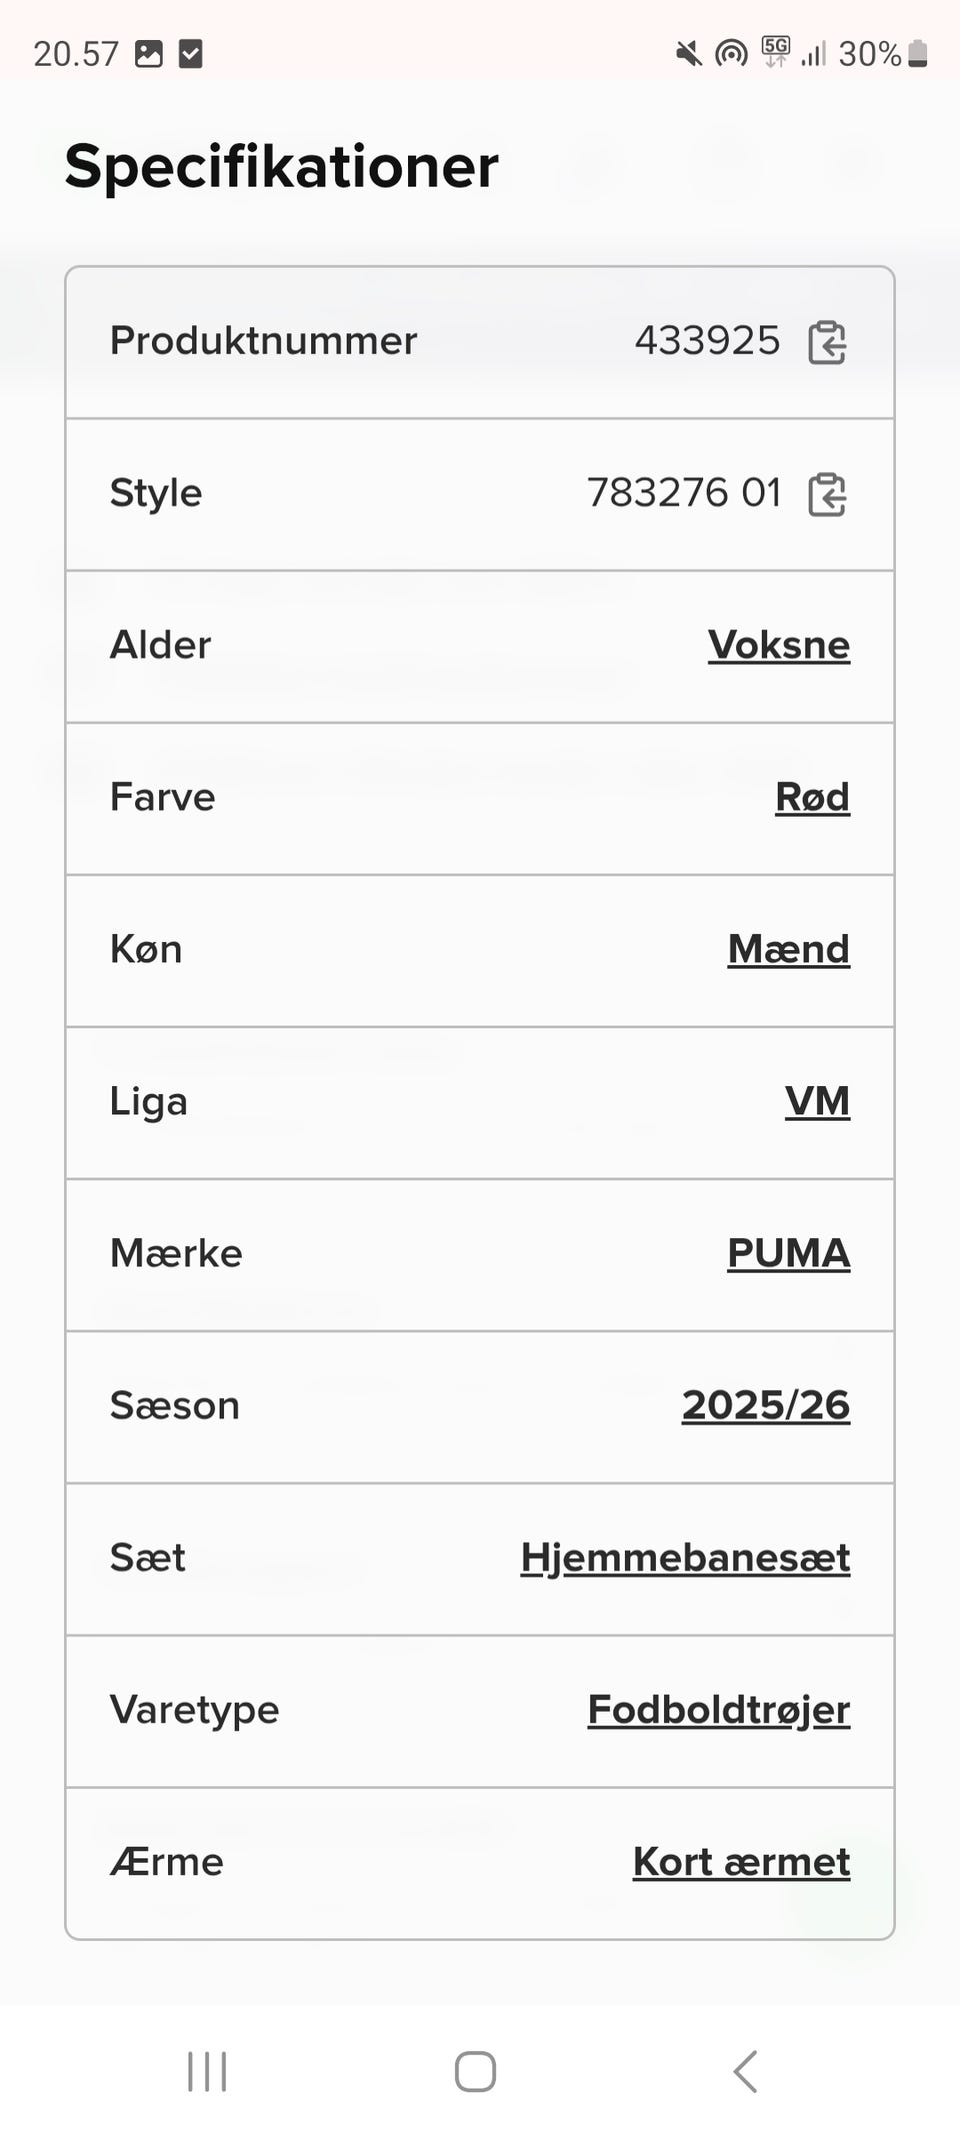Screen dimensions: 960x2133
Task: Open the Kort ærmet sleeve link
Action: (x=741, y=1861)
